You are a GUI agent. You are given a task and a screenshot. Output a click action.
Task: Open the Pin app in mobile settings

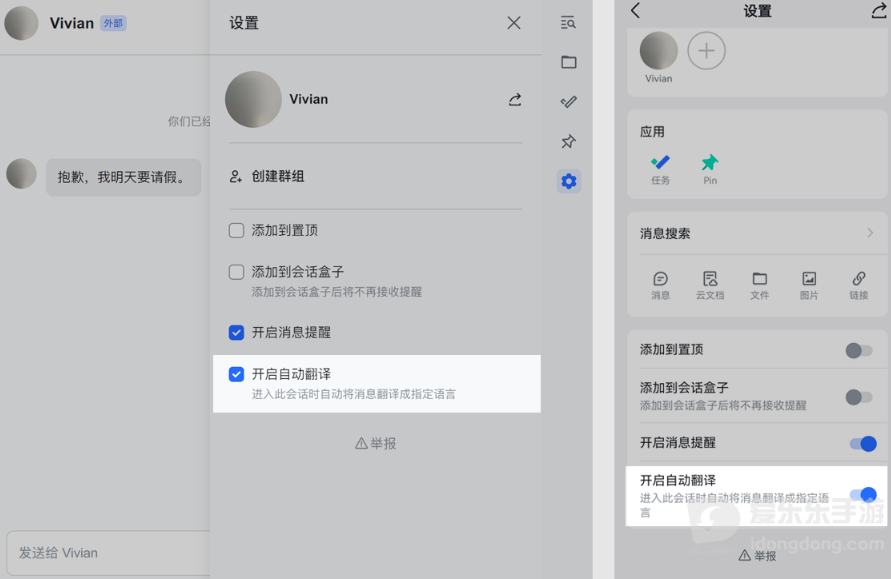coord(710,169)
